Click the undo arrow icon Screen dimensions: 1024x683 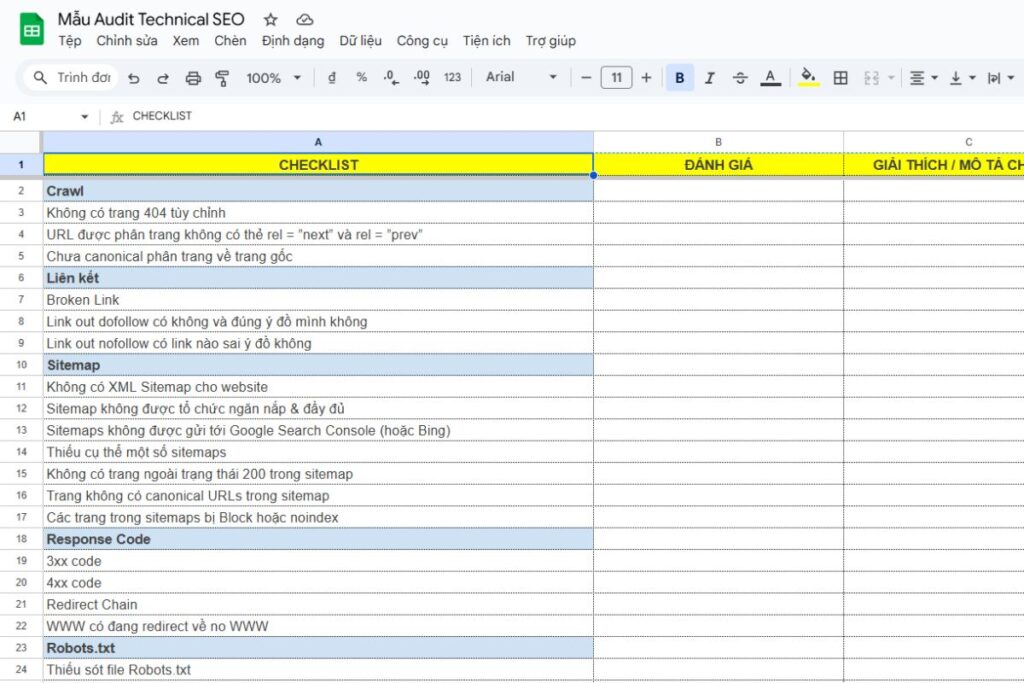coord(134,78)
